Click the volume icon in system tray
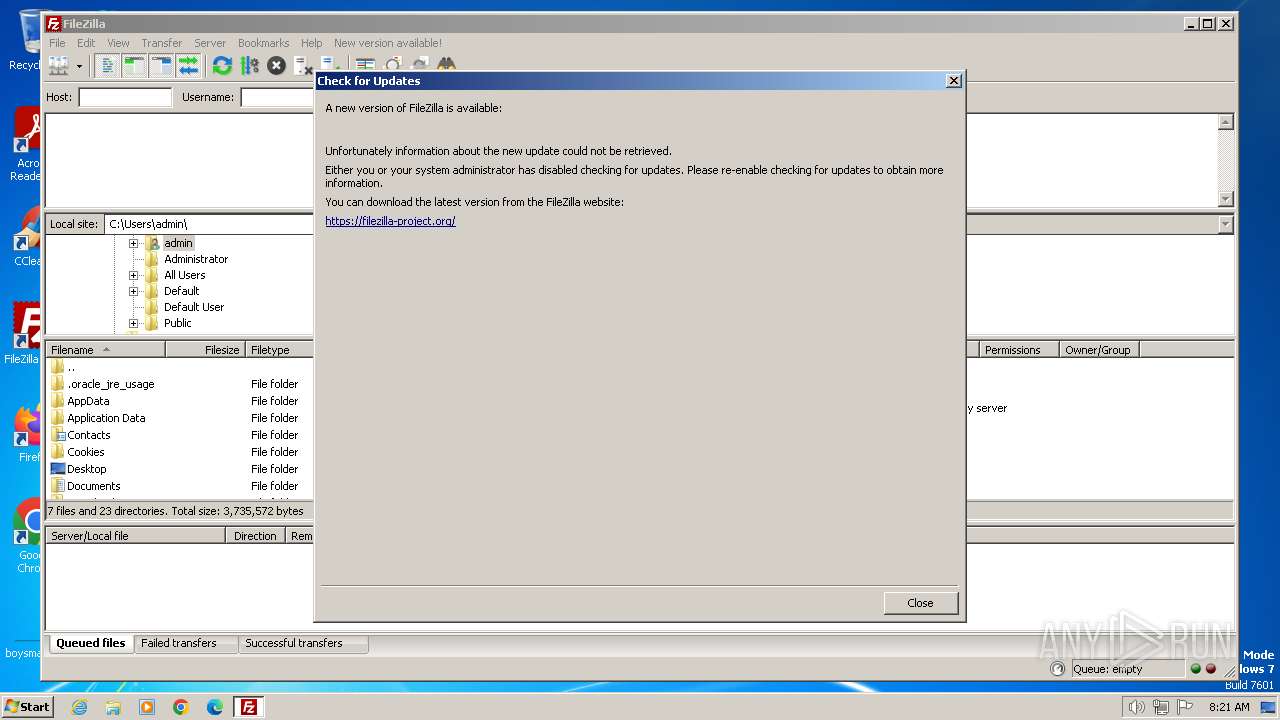 point(1137,707)
